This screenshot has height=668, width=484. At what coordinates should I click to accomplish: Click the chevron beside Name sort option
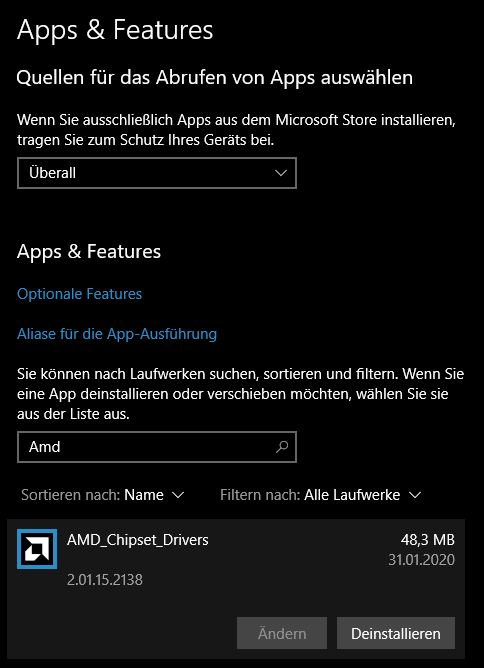[x=177, y=495]
